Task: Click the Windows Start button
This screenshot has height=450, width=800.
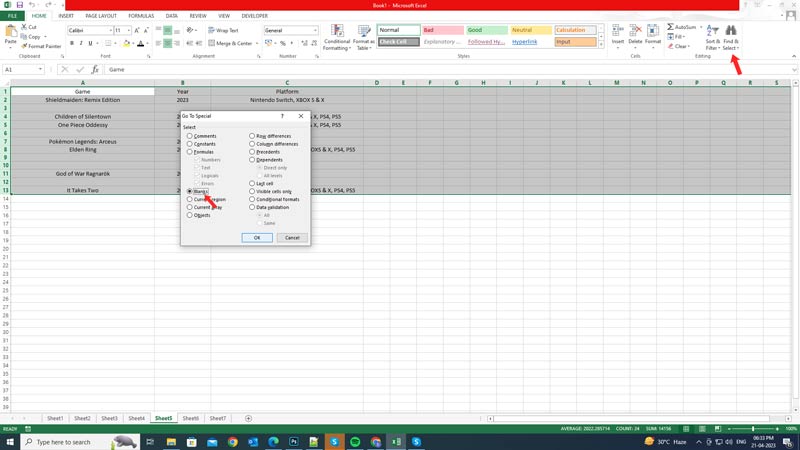Action: (x=10, y=442)
